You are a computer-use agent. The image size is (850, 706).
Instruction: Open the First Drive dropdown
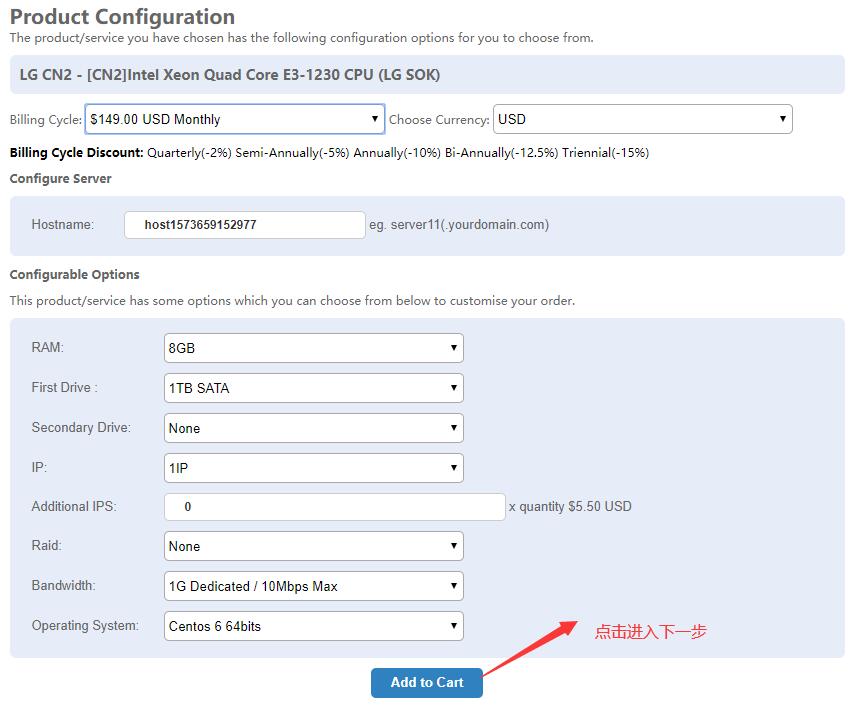click(x=313, y=388)
